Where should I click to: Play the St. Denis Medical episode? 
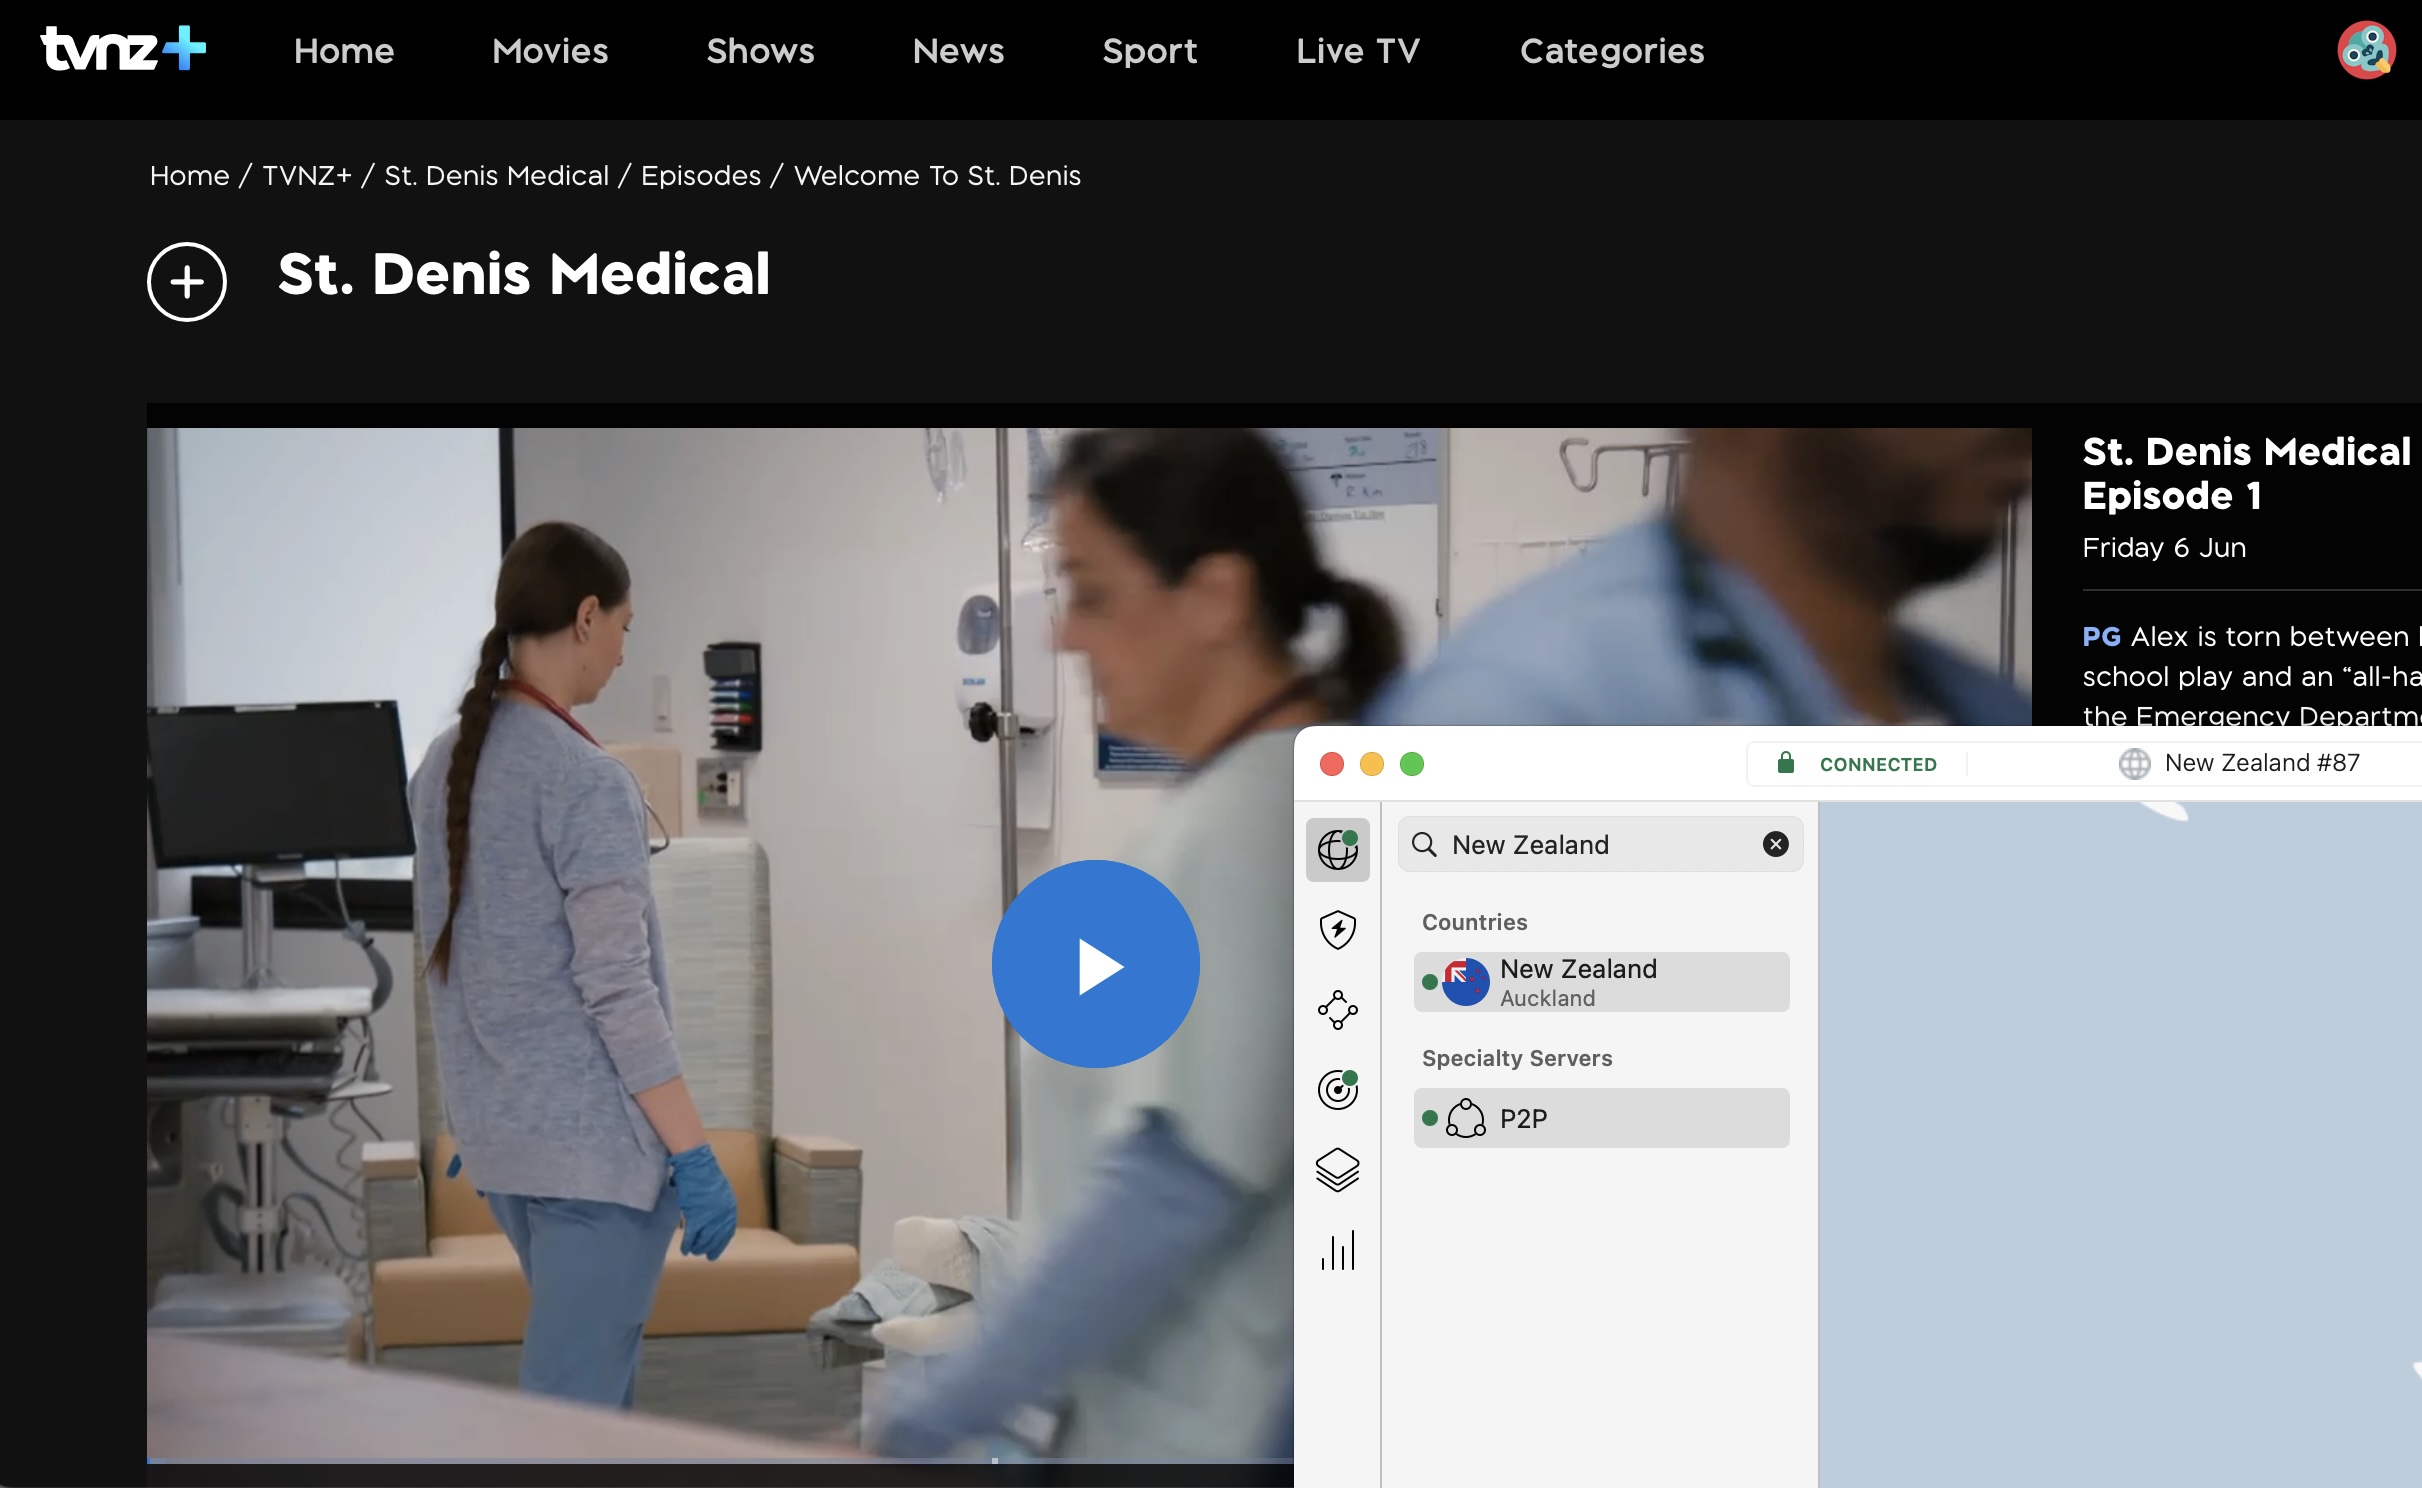click(1095, 964)
